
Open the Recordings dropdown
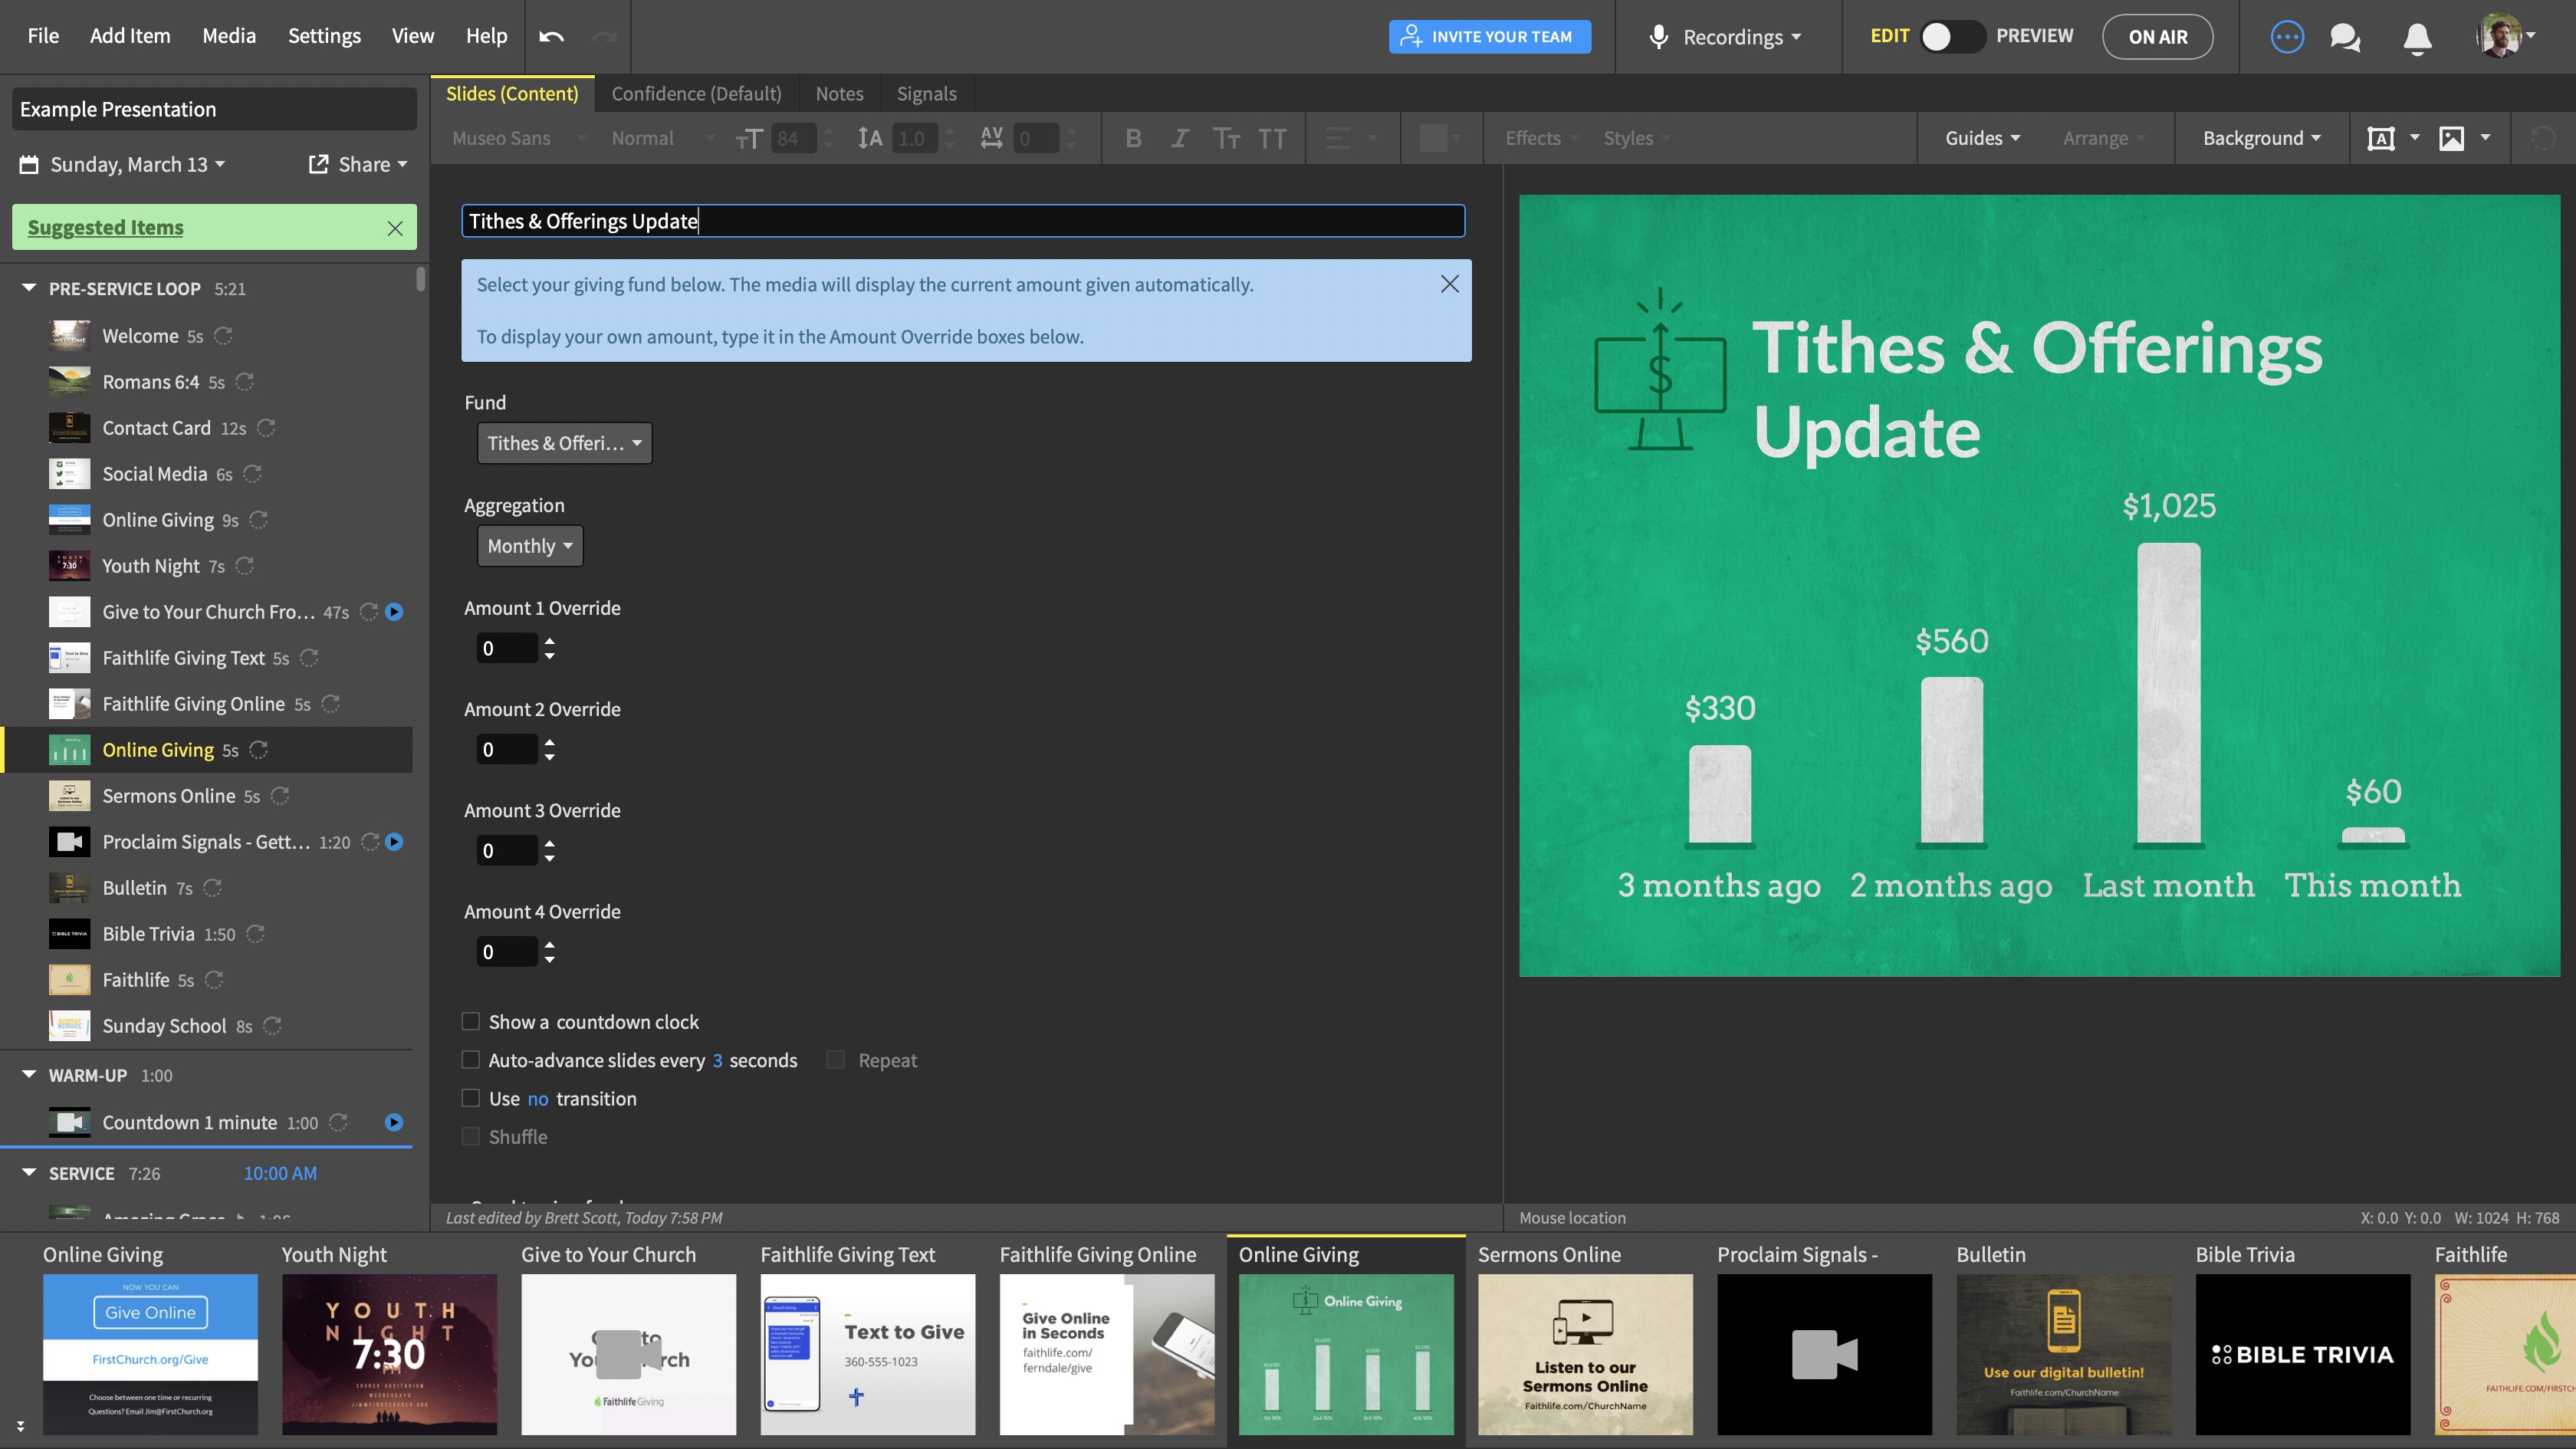click(1742, 37)
